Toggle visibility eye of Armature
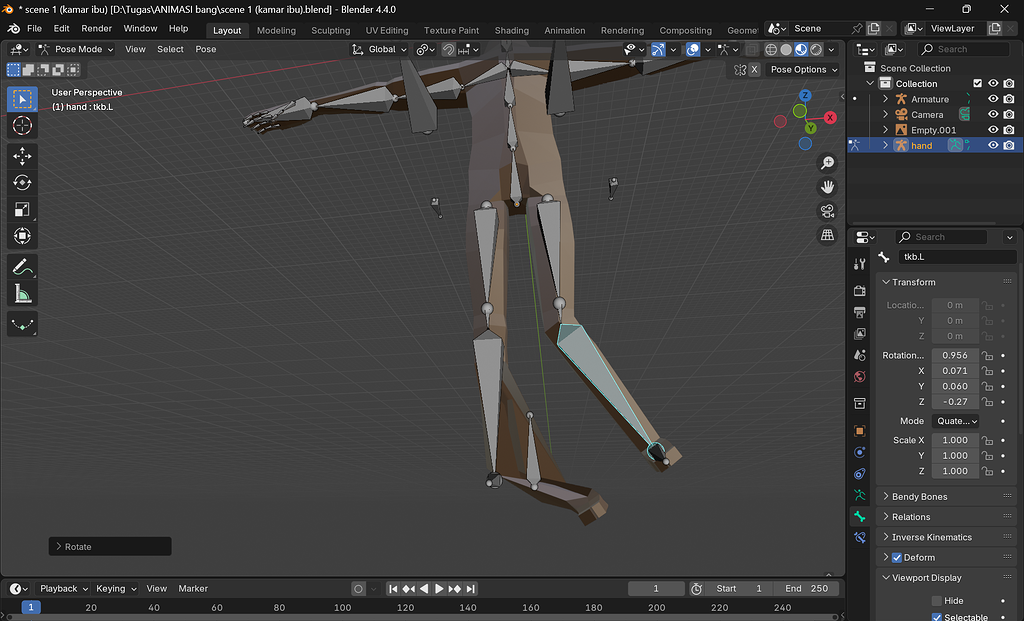This screenshot has width=1024, height=621. click(x=993, y=99)
